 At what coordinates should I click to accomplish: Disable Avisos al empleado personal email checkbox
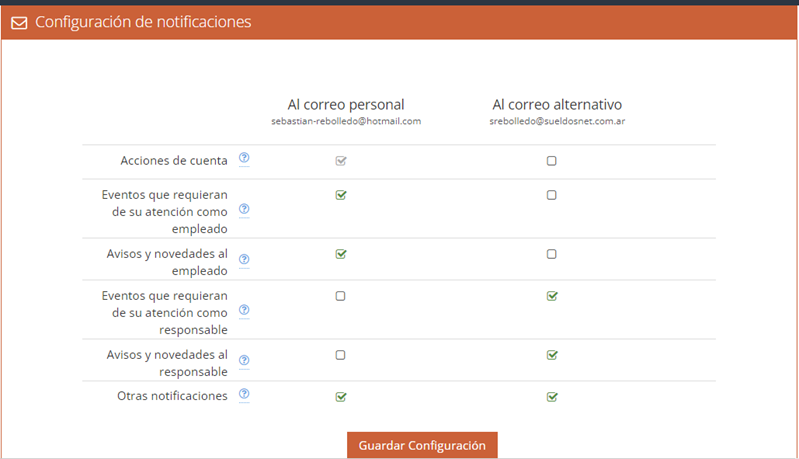coord(341,254)
